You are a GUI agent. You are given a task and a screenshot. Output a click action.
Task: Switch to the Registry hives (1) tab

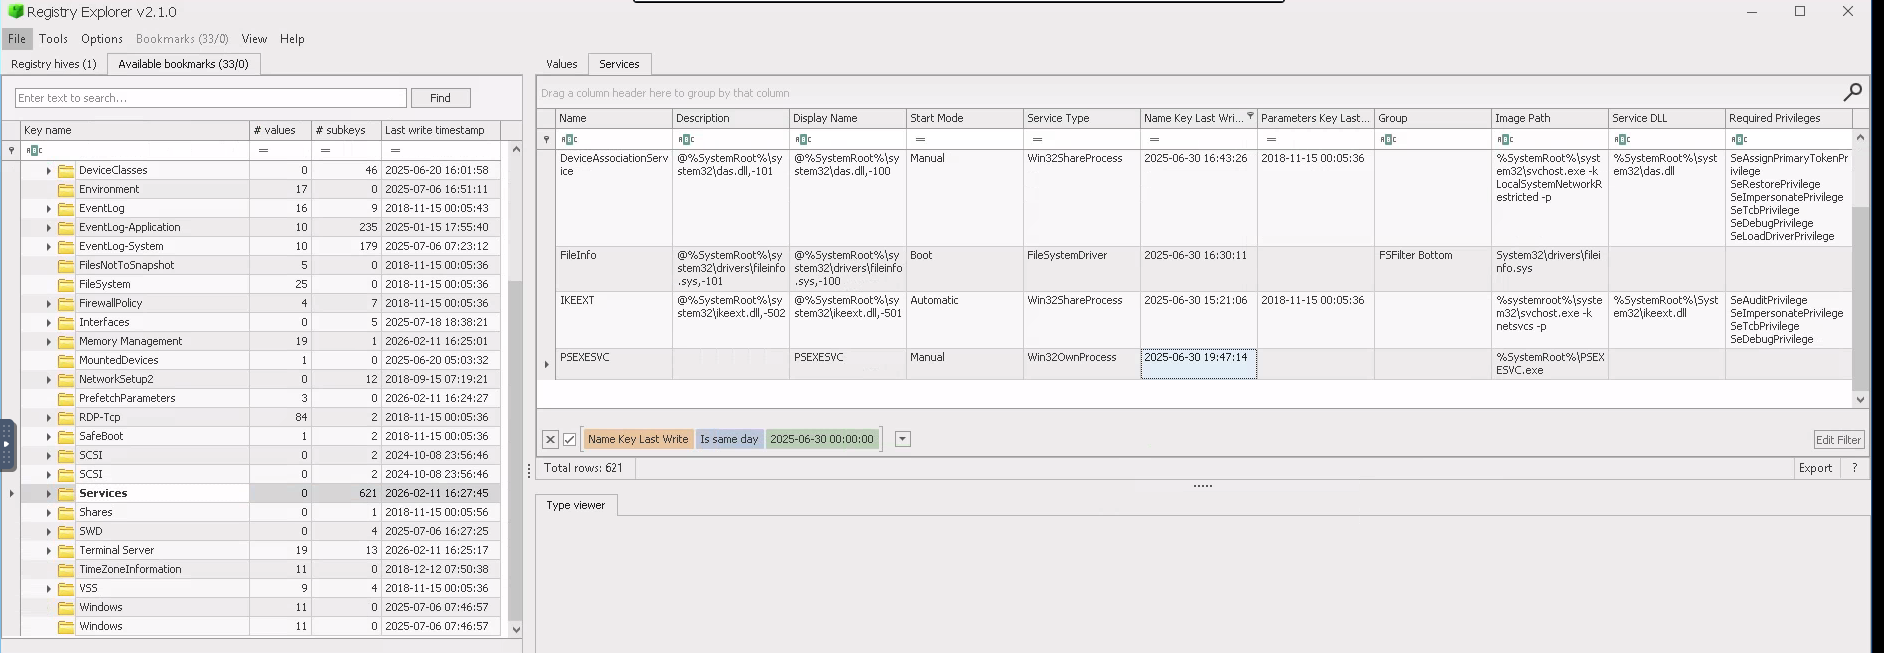click(x=54, y=64)
